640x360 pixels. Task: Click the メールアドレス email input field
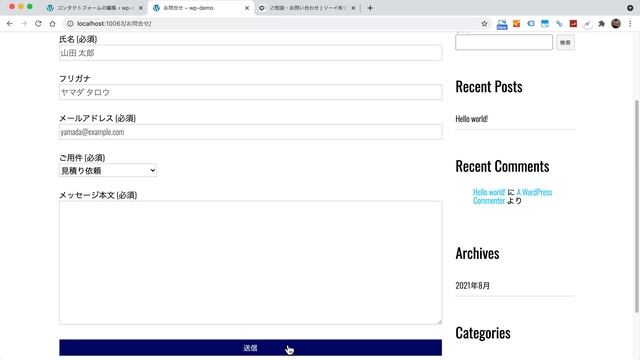[x=250, y=132]
